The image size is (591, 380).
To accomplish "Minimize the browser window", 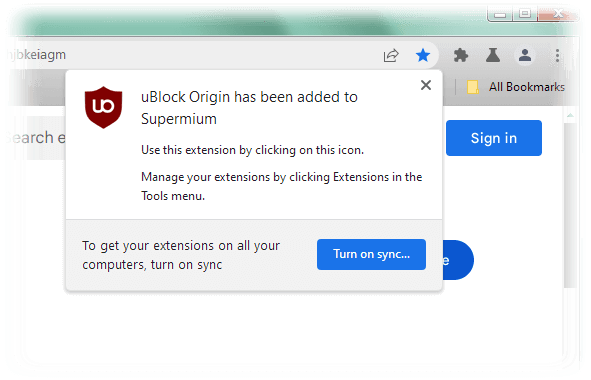I will 500,15.
